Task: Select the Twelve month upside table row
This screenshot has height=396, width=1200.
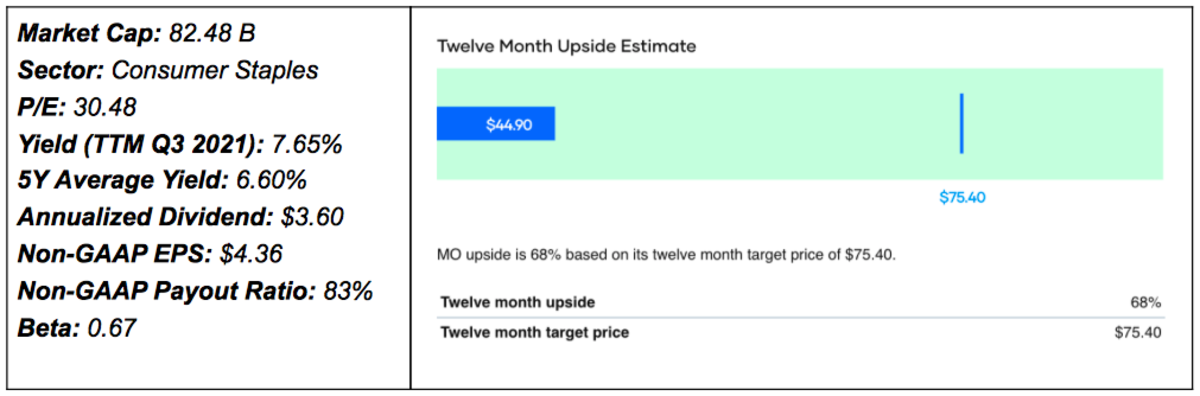Action: (x=800, y=302)
